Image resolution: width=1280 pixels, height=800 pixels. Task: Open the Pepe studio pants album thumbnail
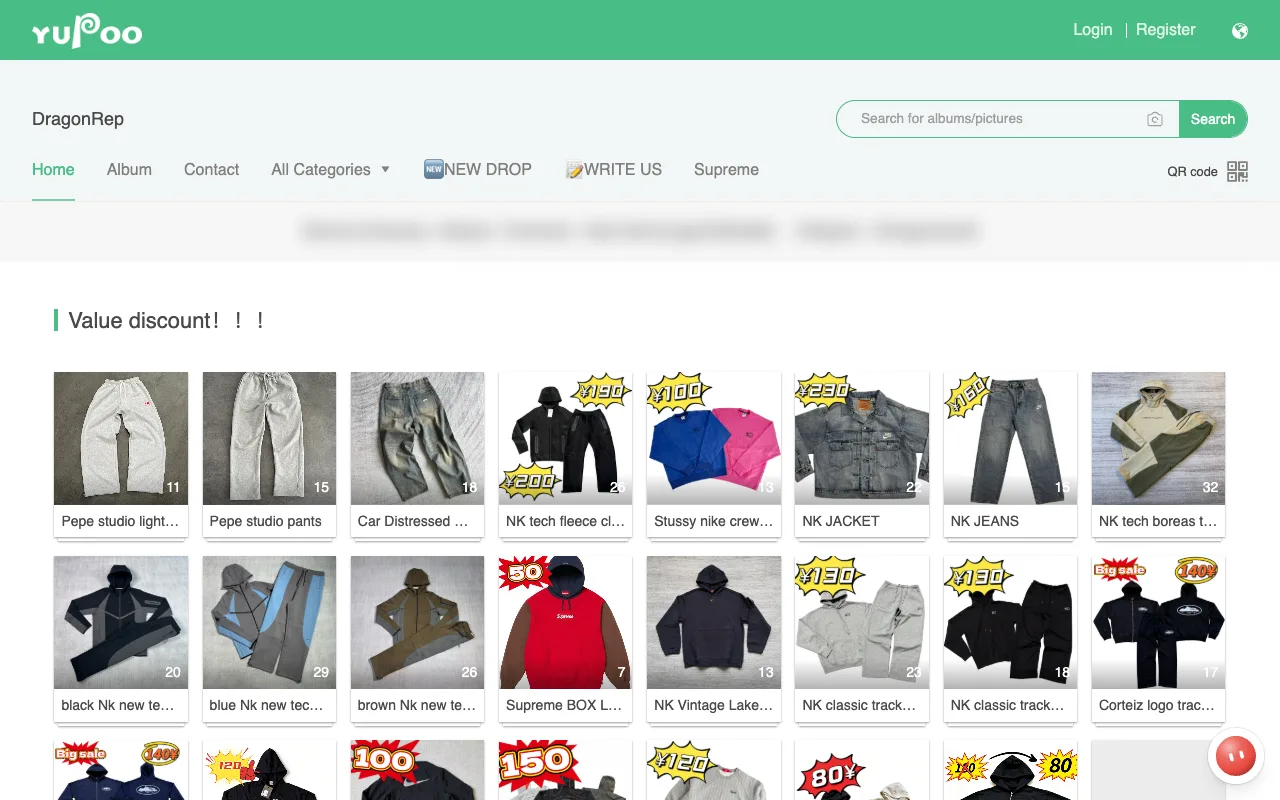click(x=269, y=438)
